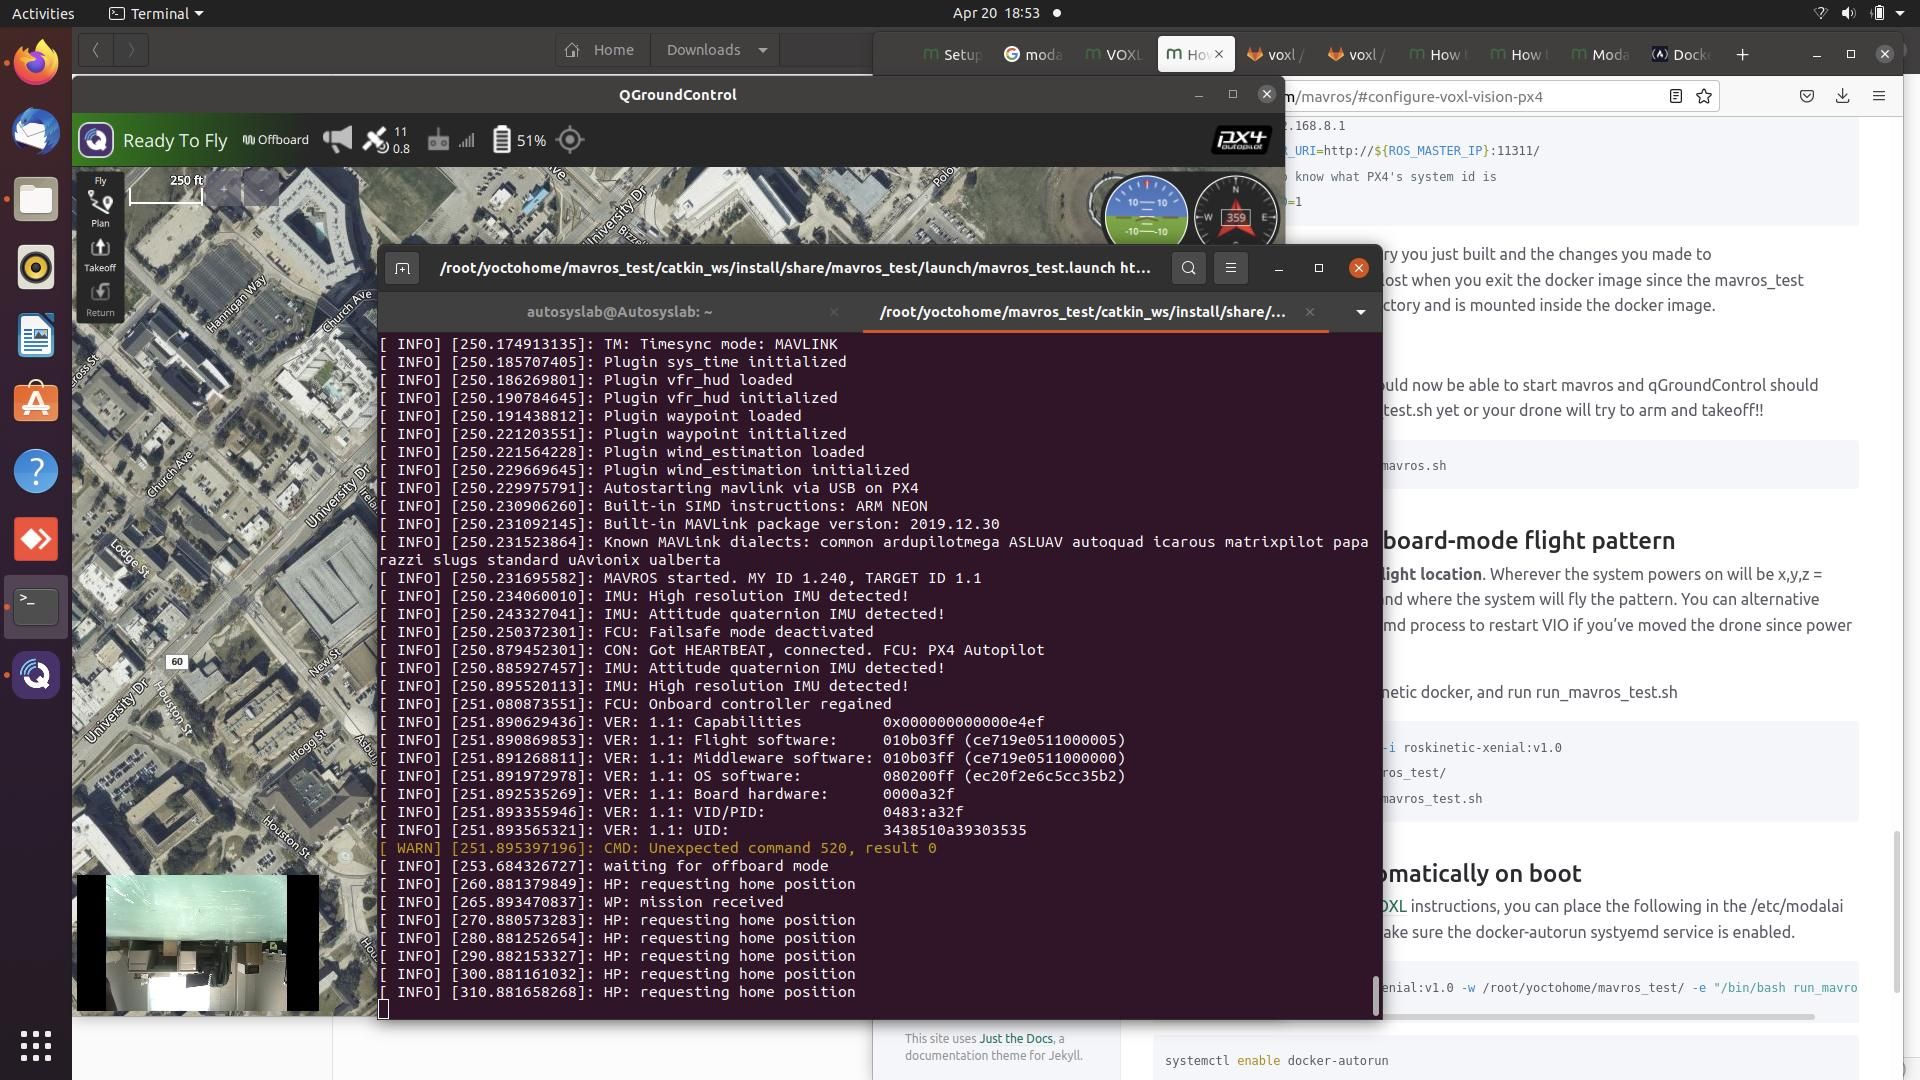Toggle reader view in Firefox address bar
The width and height of the screenshot is (1920, 1080).
point(1675,96)
